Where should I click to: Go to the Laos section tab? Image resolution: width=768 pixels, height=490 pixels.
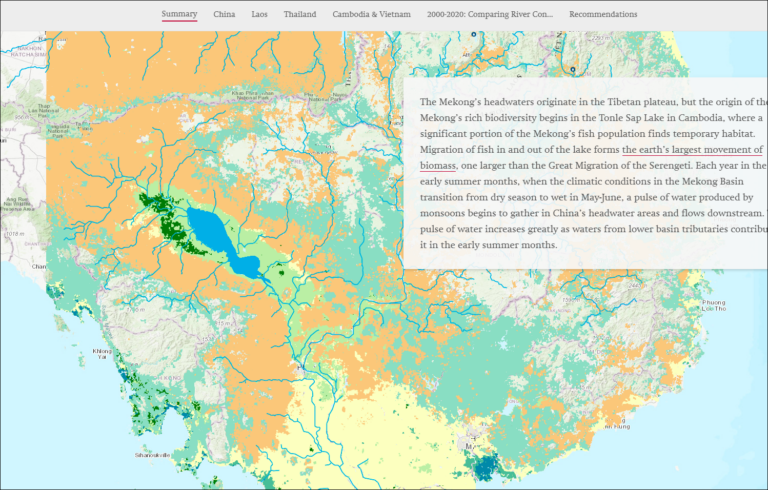tap(259, 14)
